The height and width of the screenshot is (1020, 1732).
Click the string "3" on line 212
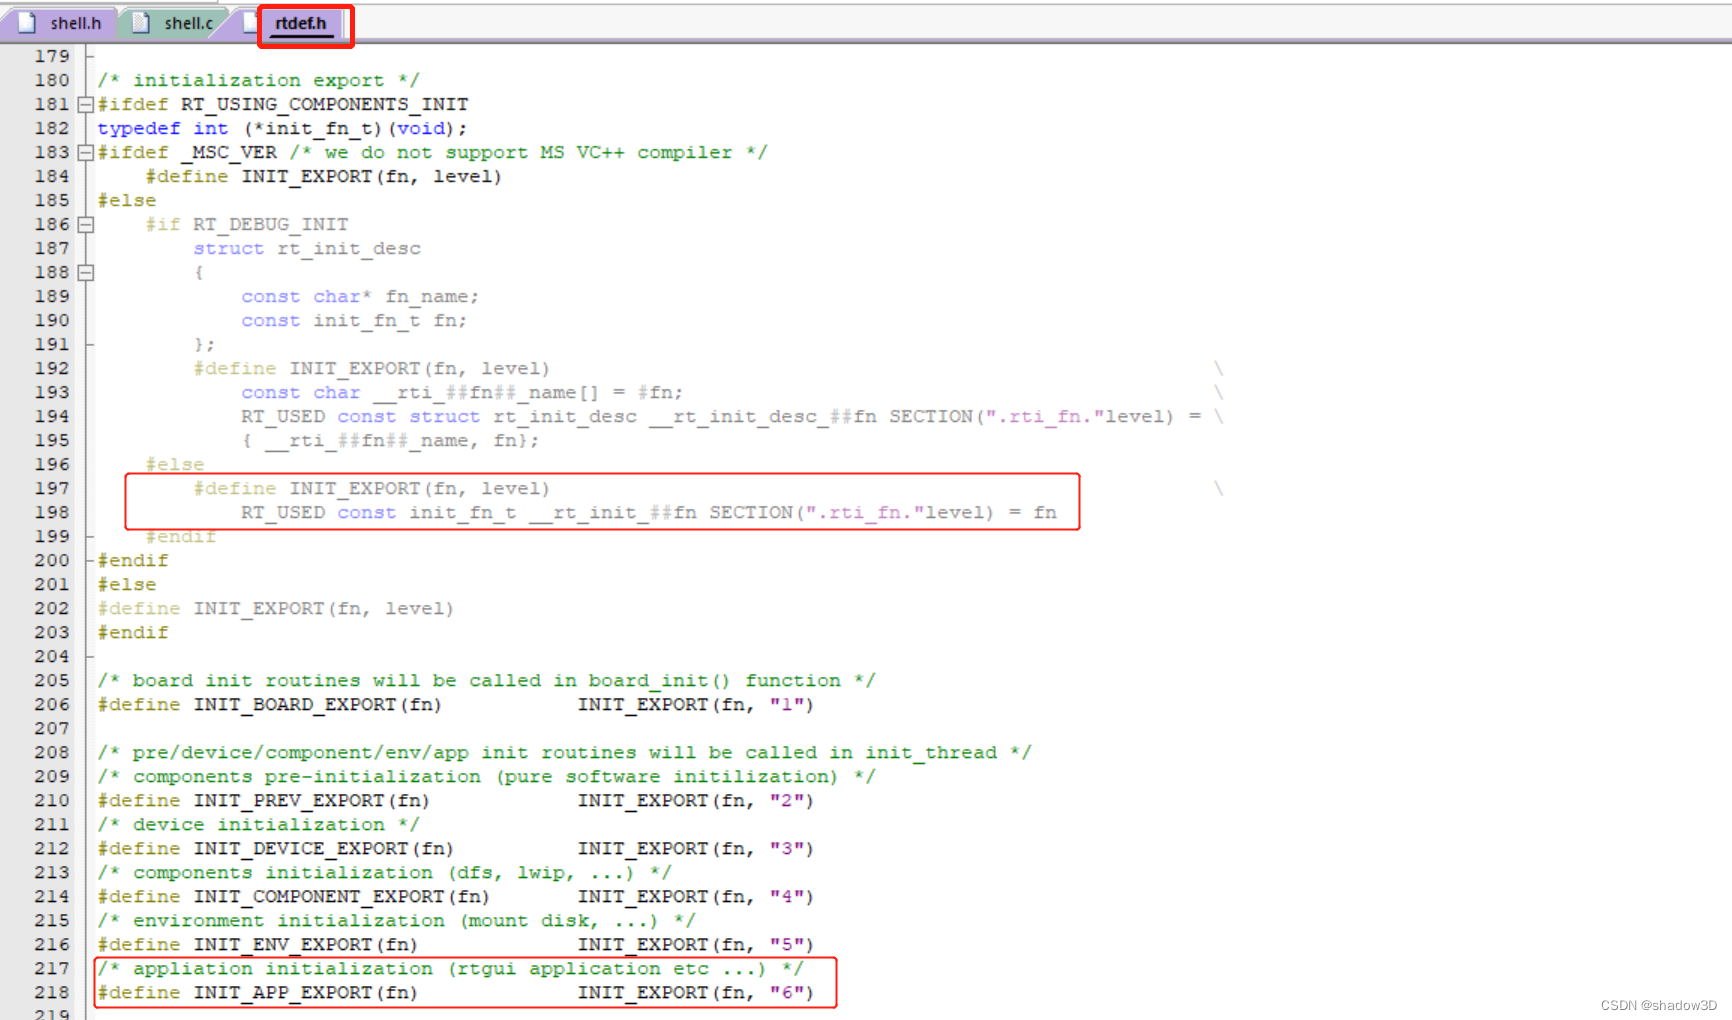click(787, 848)
